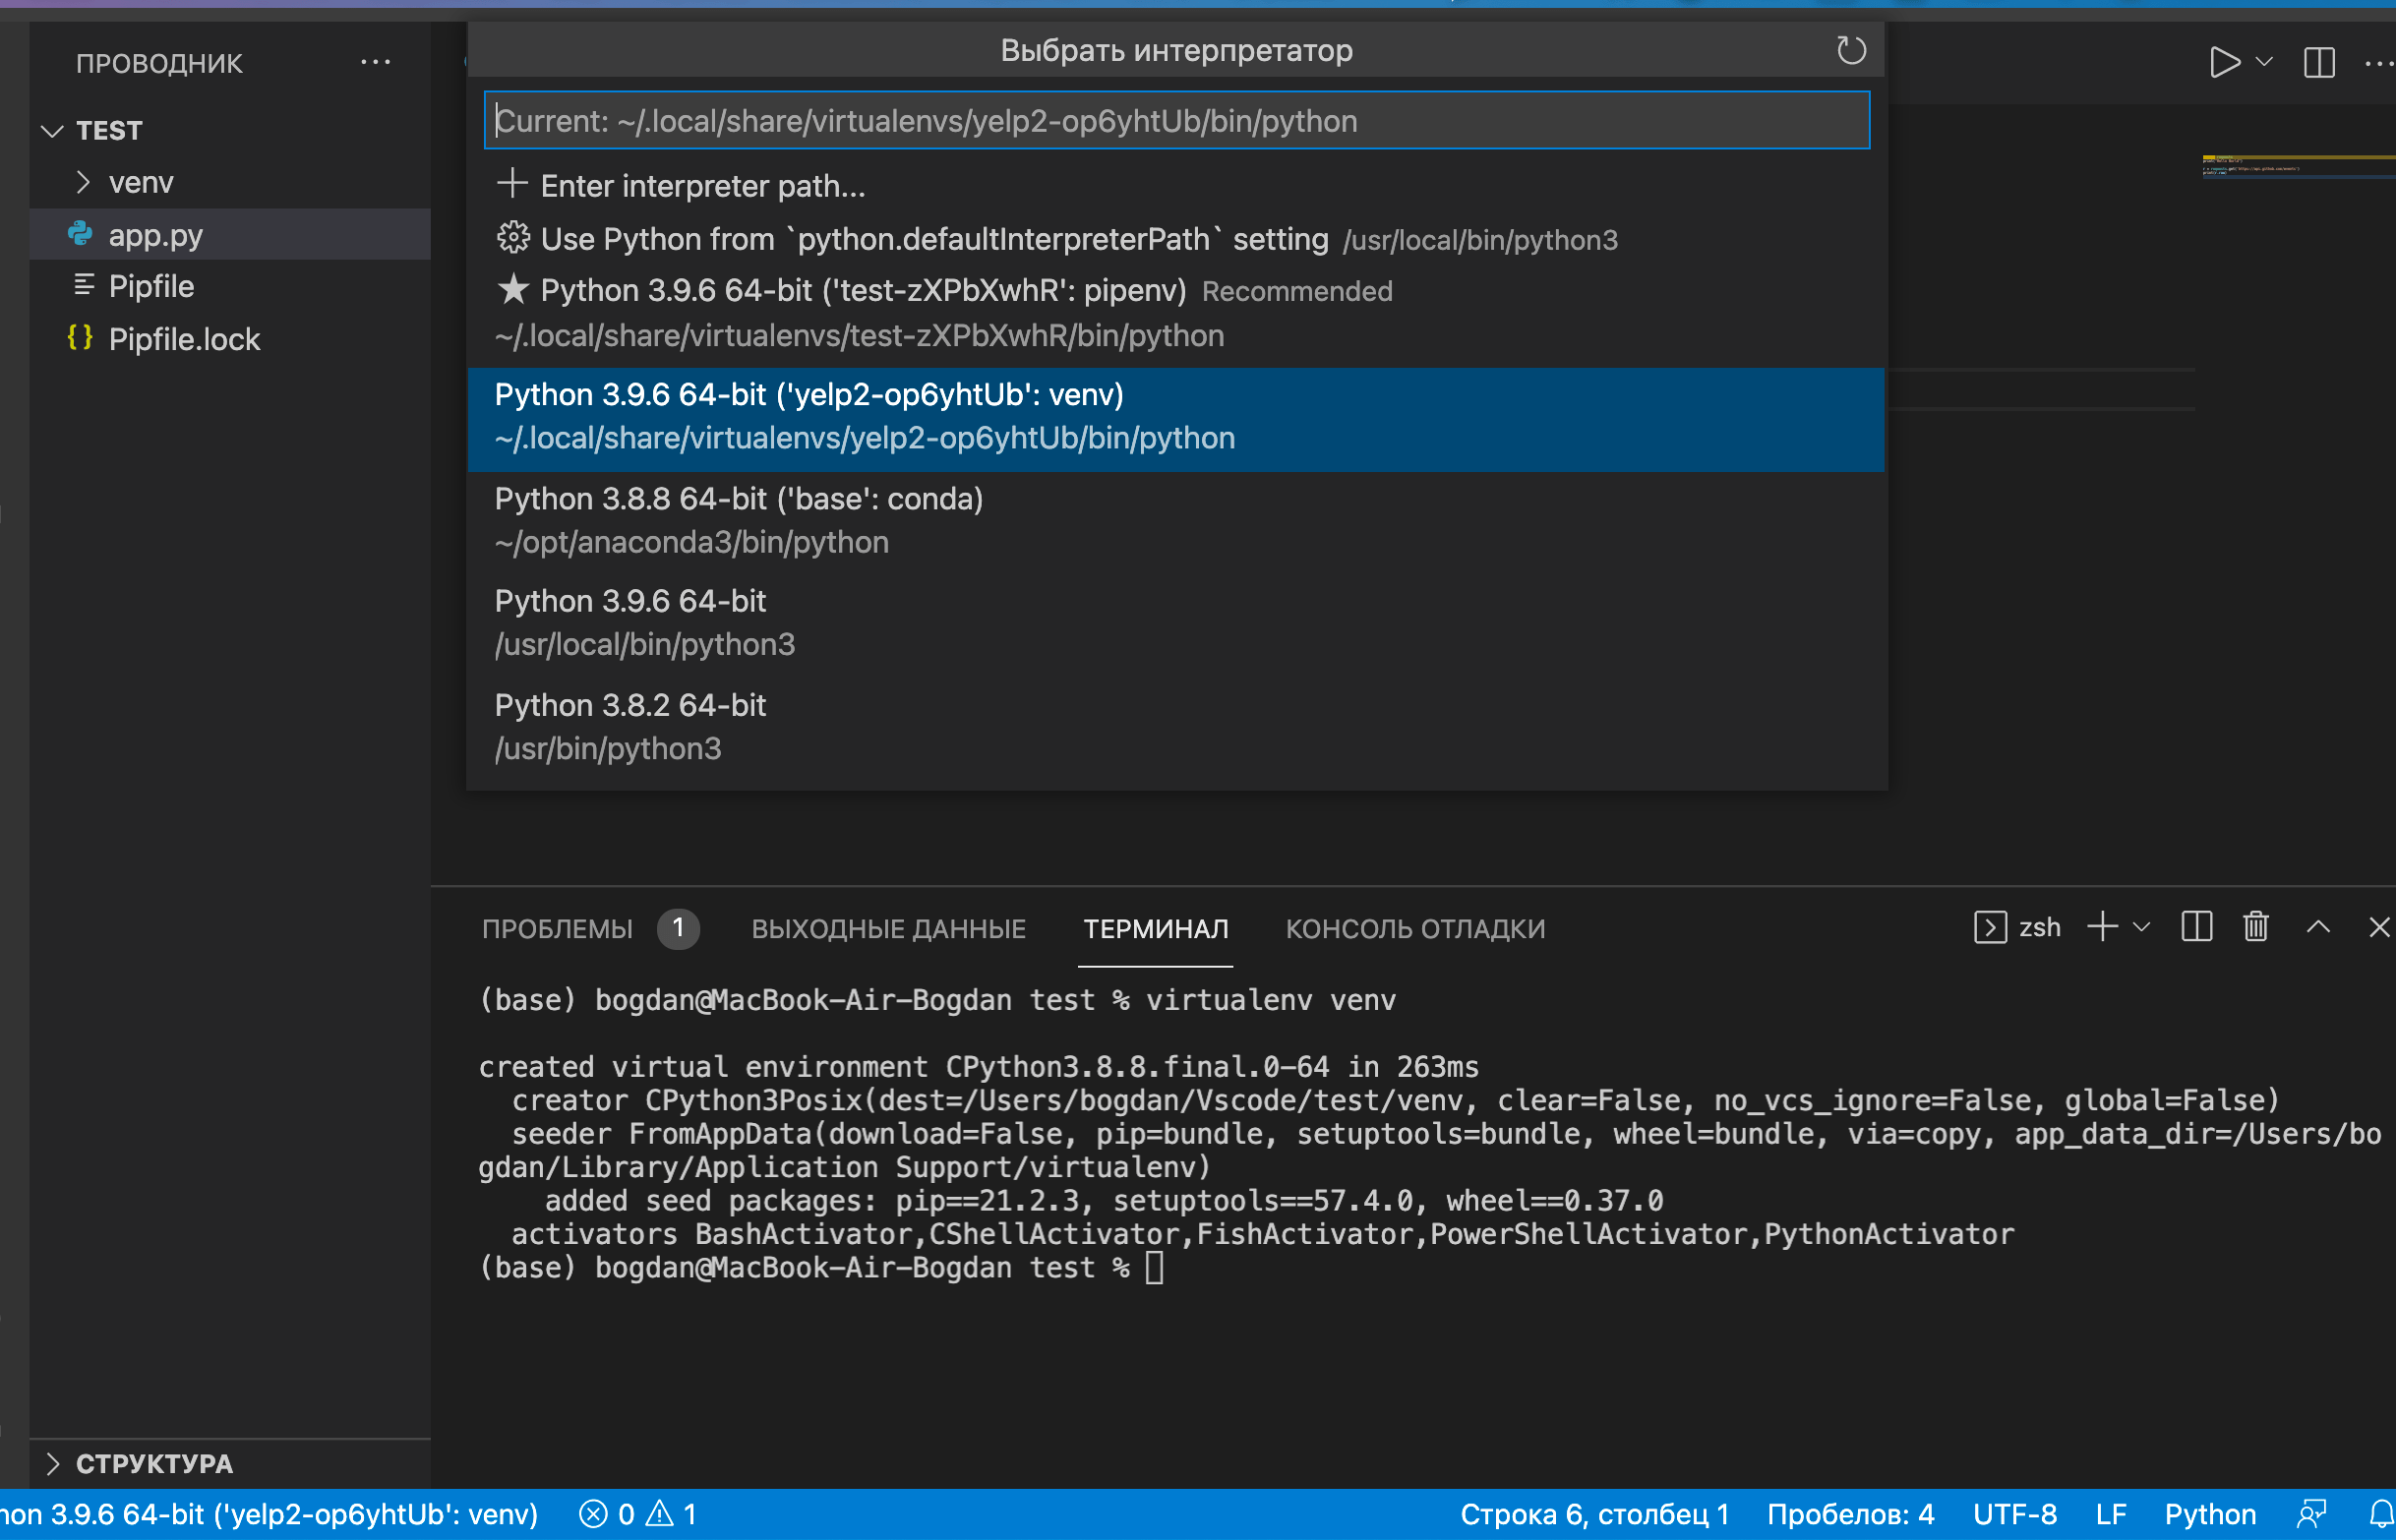Open the new terminal profile dropdown
This screenshot has height=1540, width=2396.
(x=2141, y=927)
